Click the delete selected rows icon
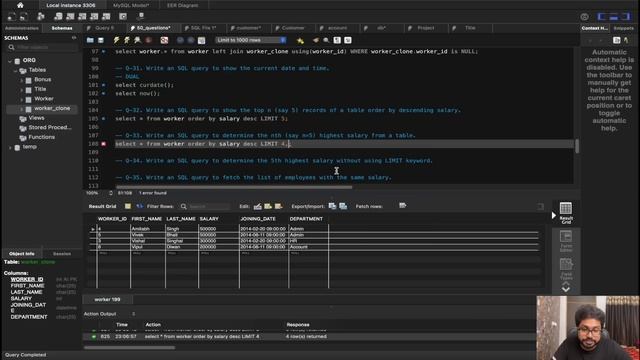The image size is (640, 360). tap(278, 207)
